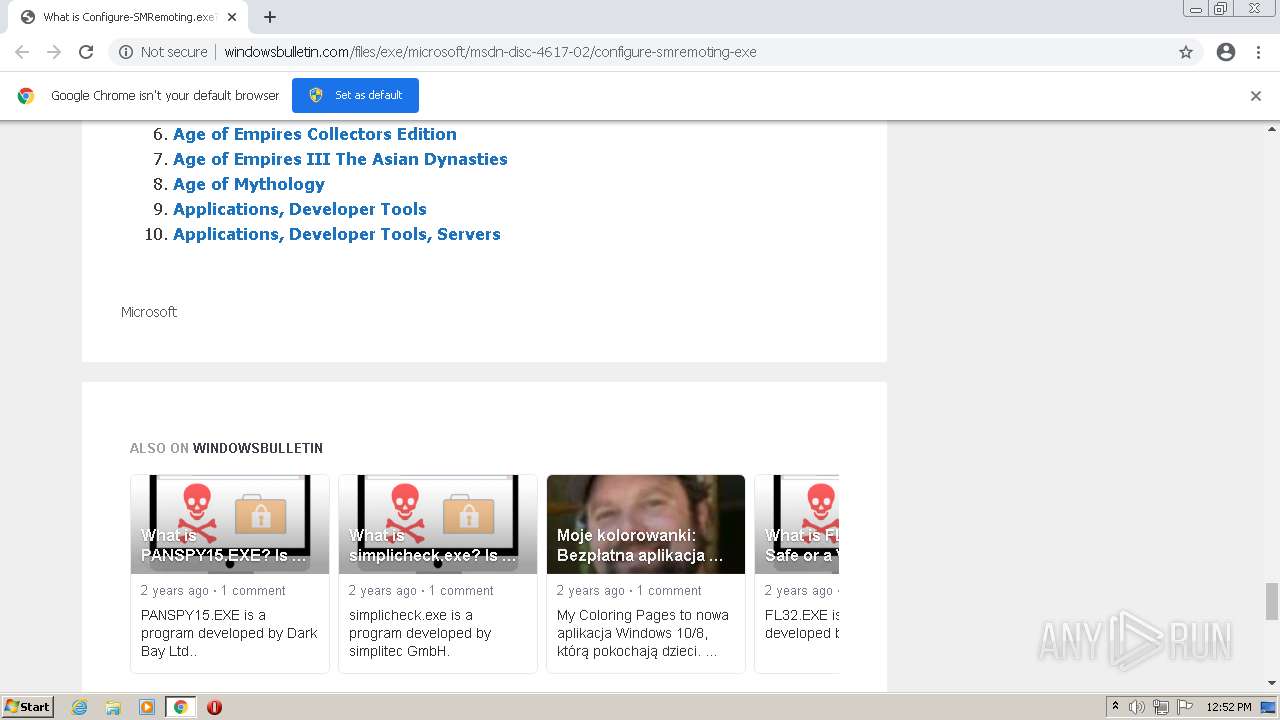The height and width of the screenshot is (720, 1280).
Task: Open a new tab plus button
Action: tap(270, 17)
